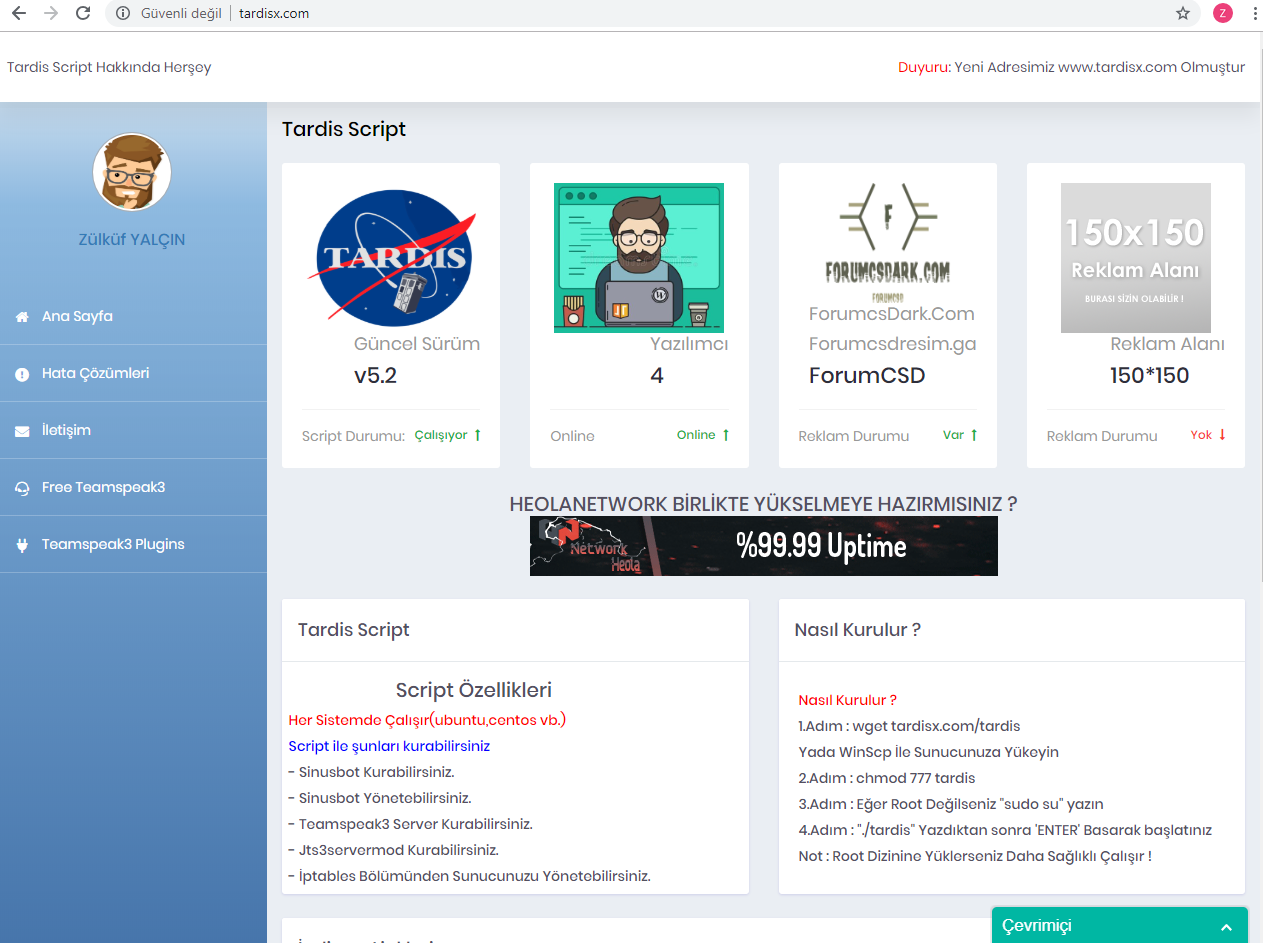Viewport: 1263px width, 943px height.
Task: Click the TARDIS logo image
Action: 391,258
